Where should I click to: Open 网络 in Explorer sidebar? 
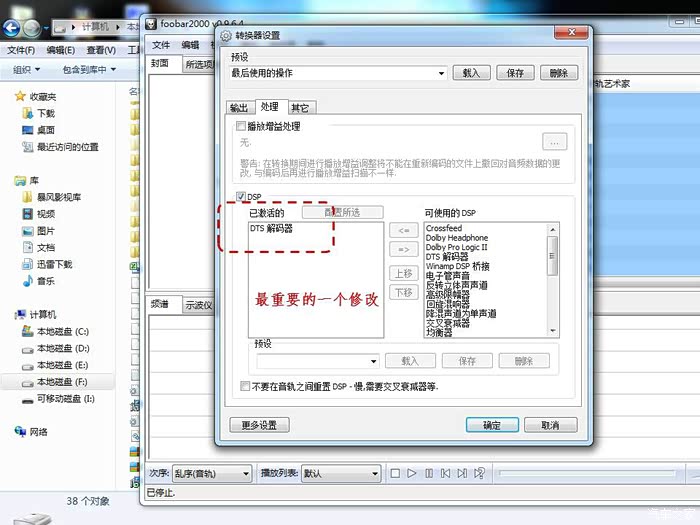tap(31, 432)
